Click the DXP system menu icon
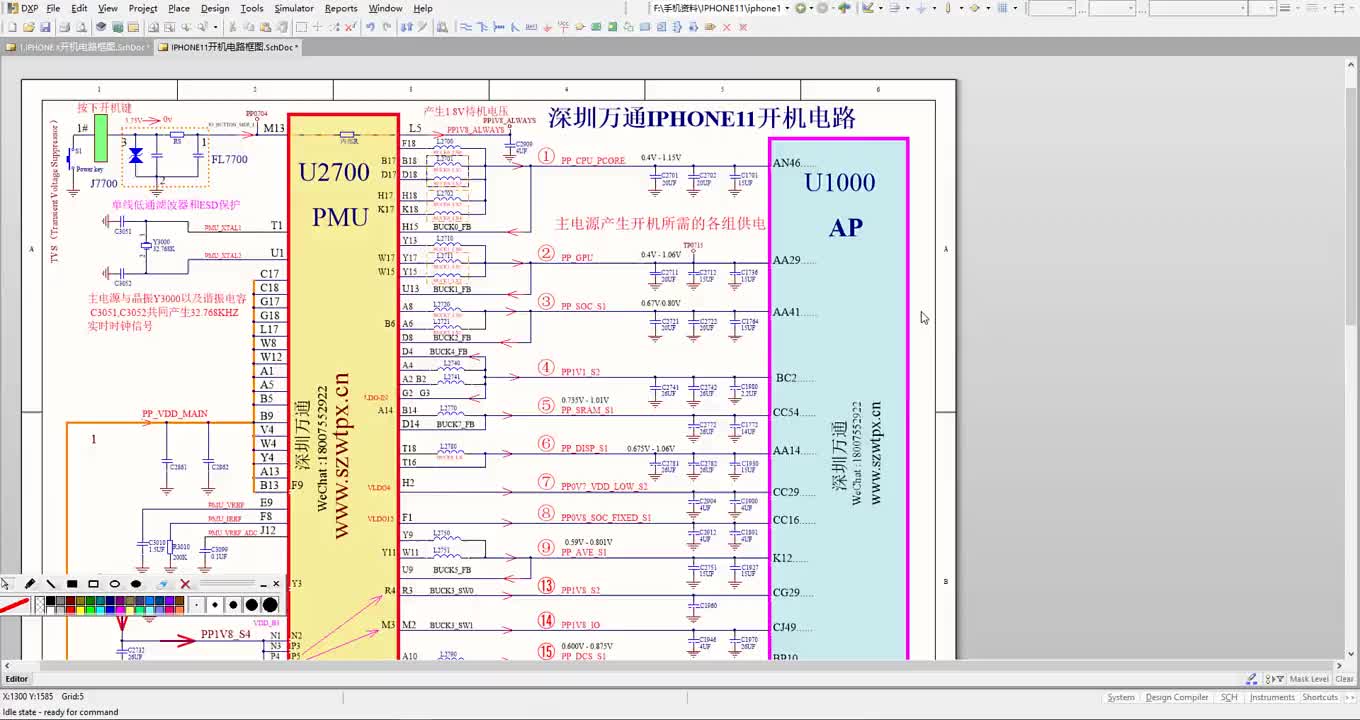Screen dimensions: 1360x720 [21, 8]
